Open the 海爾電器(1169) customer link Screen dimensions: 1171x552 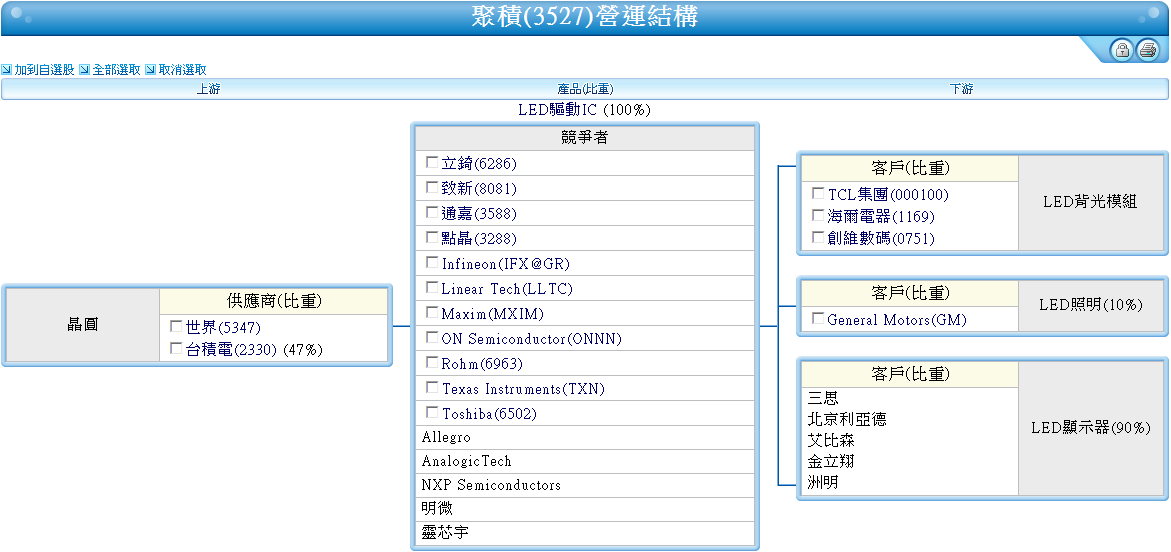(x=881, y=217)
